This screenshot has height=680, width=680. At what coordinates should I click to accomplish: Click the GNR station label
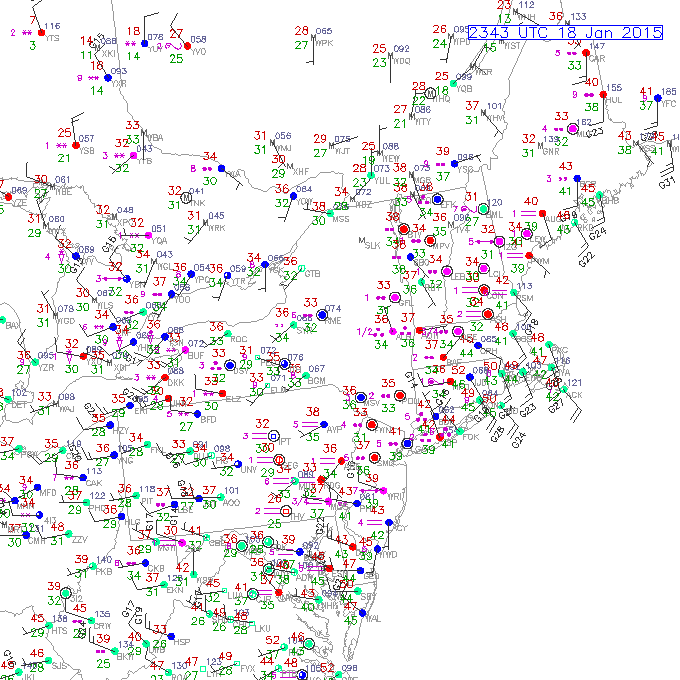[x=551, y=151]
